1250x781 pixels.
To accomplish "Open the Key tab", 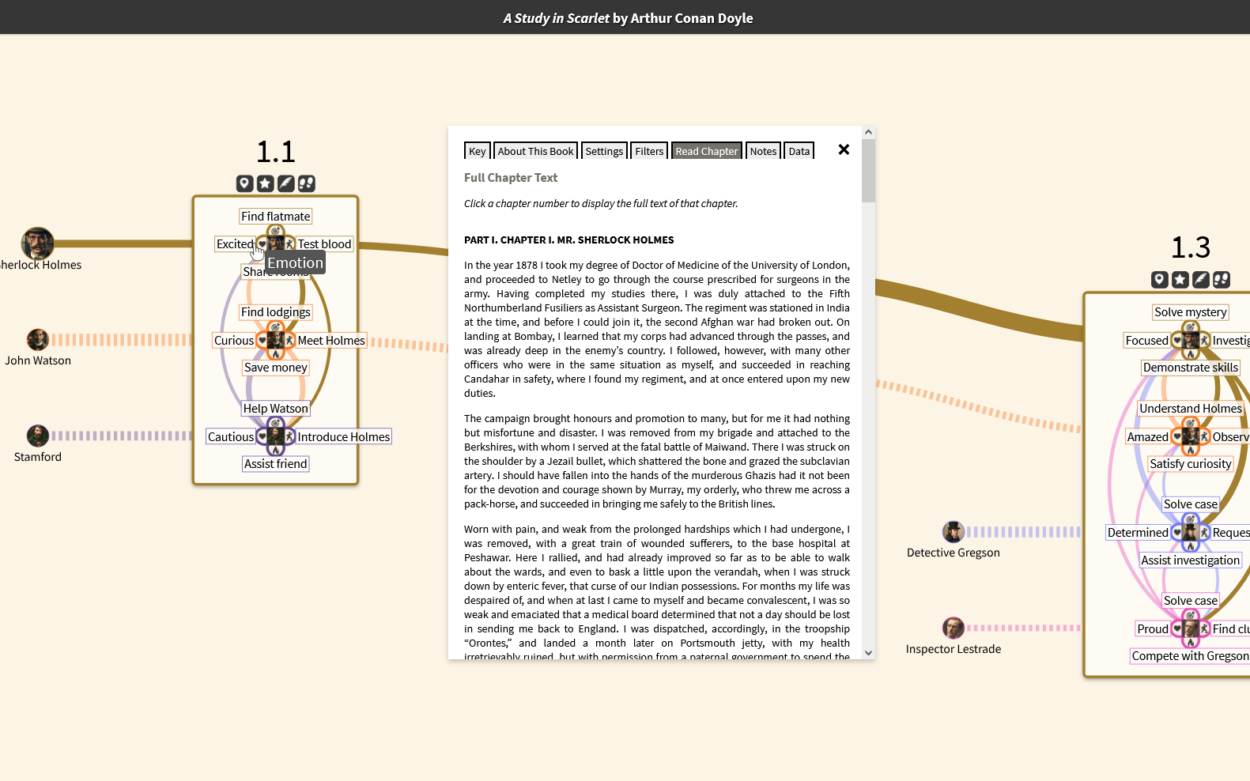I will point(477,151).
